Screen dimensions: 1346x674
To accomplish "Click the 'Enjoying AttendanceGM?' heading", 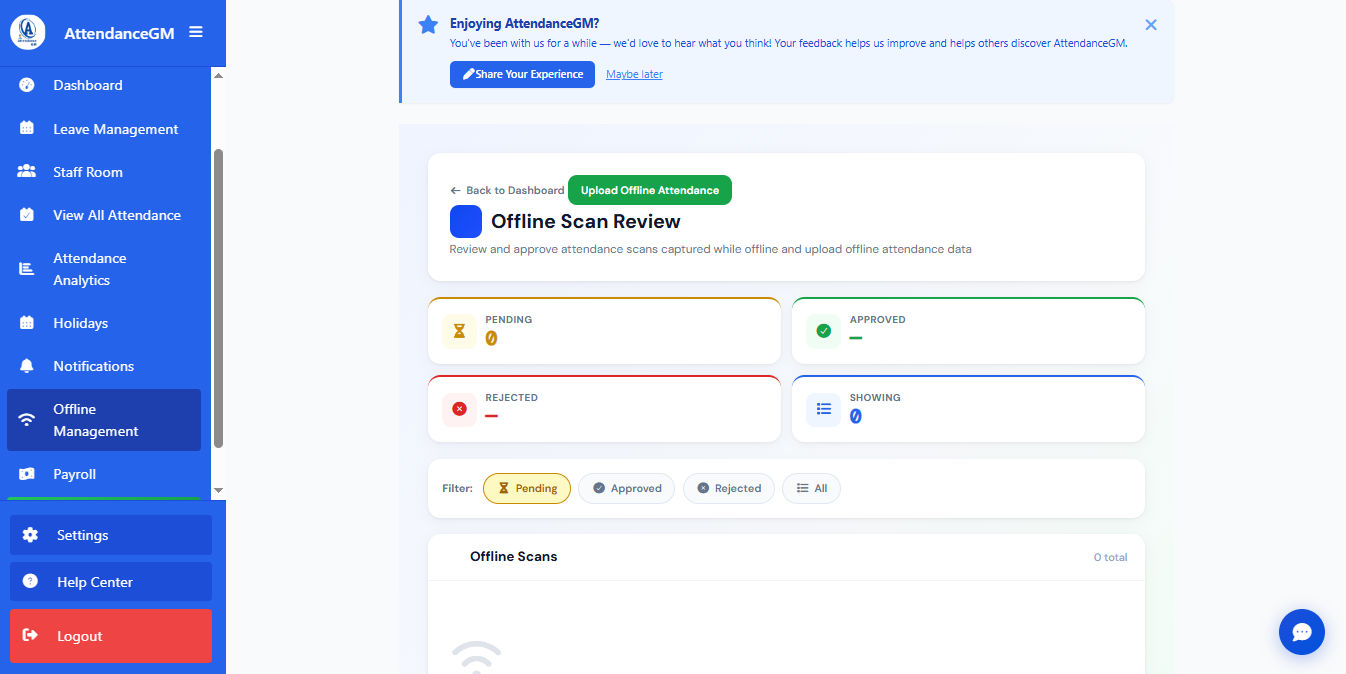I will coord(525,23).
